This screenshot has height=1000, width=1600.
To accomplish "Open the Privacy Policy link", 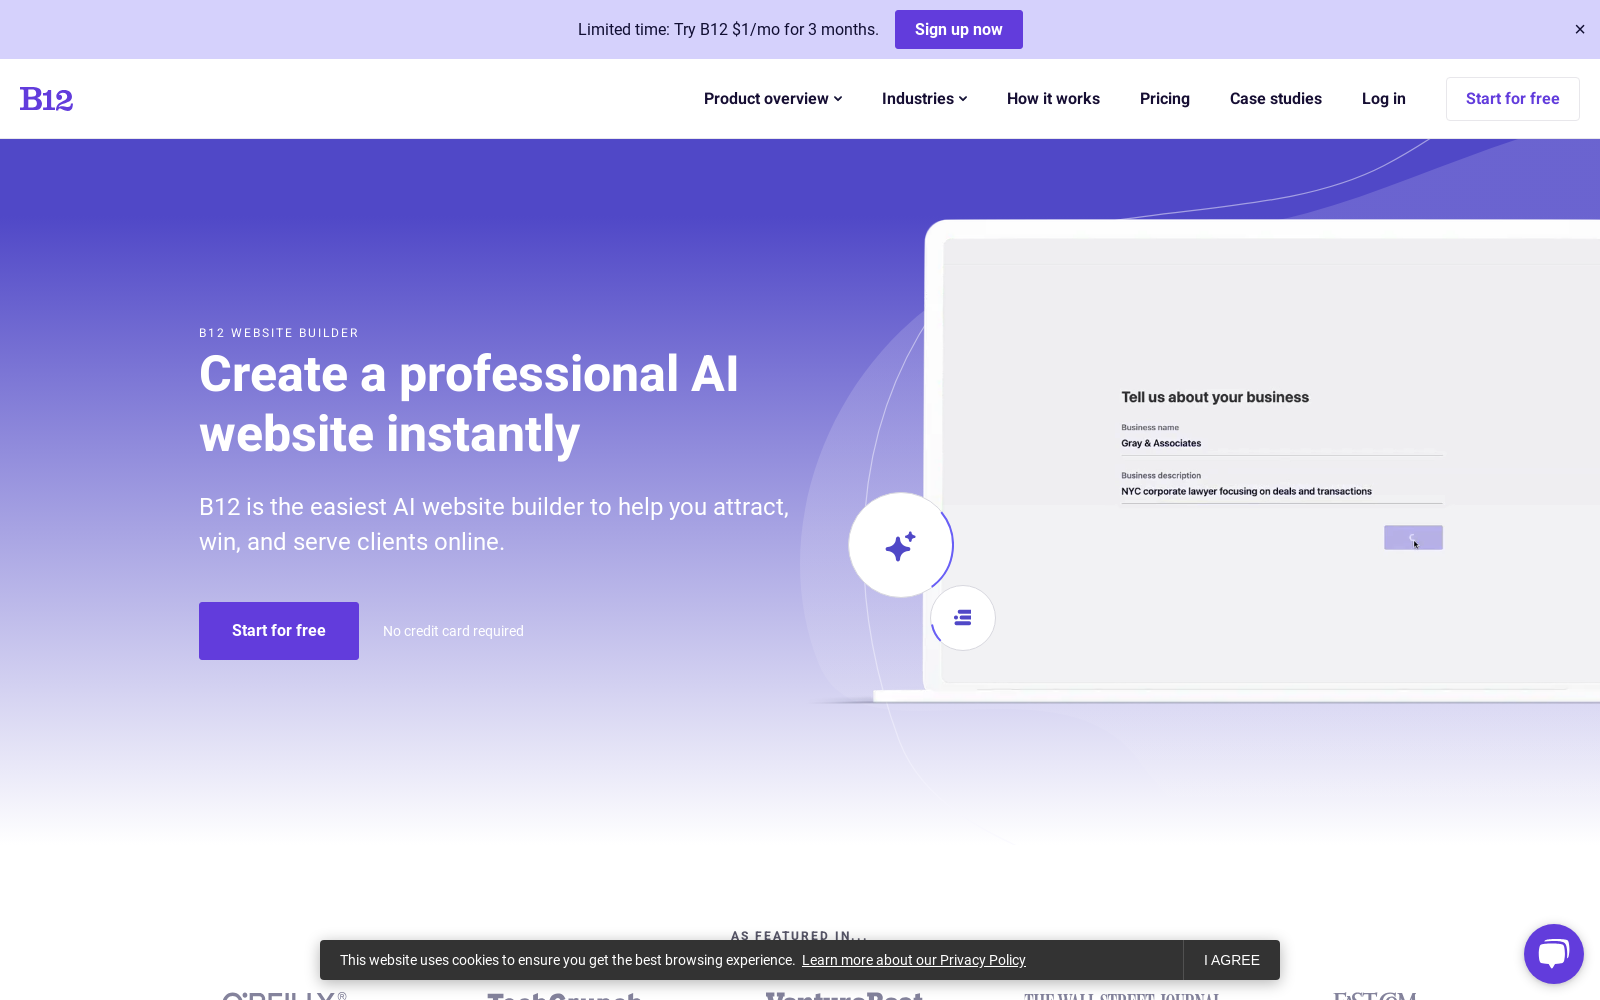I will click(x=914, y=960).
